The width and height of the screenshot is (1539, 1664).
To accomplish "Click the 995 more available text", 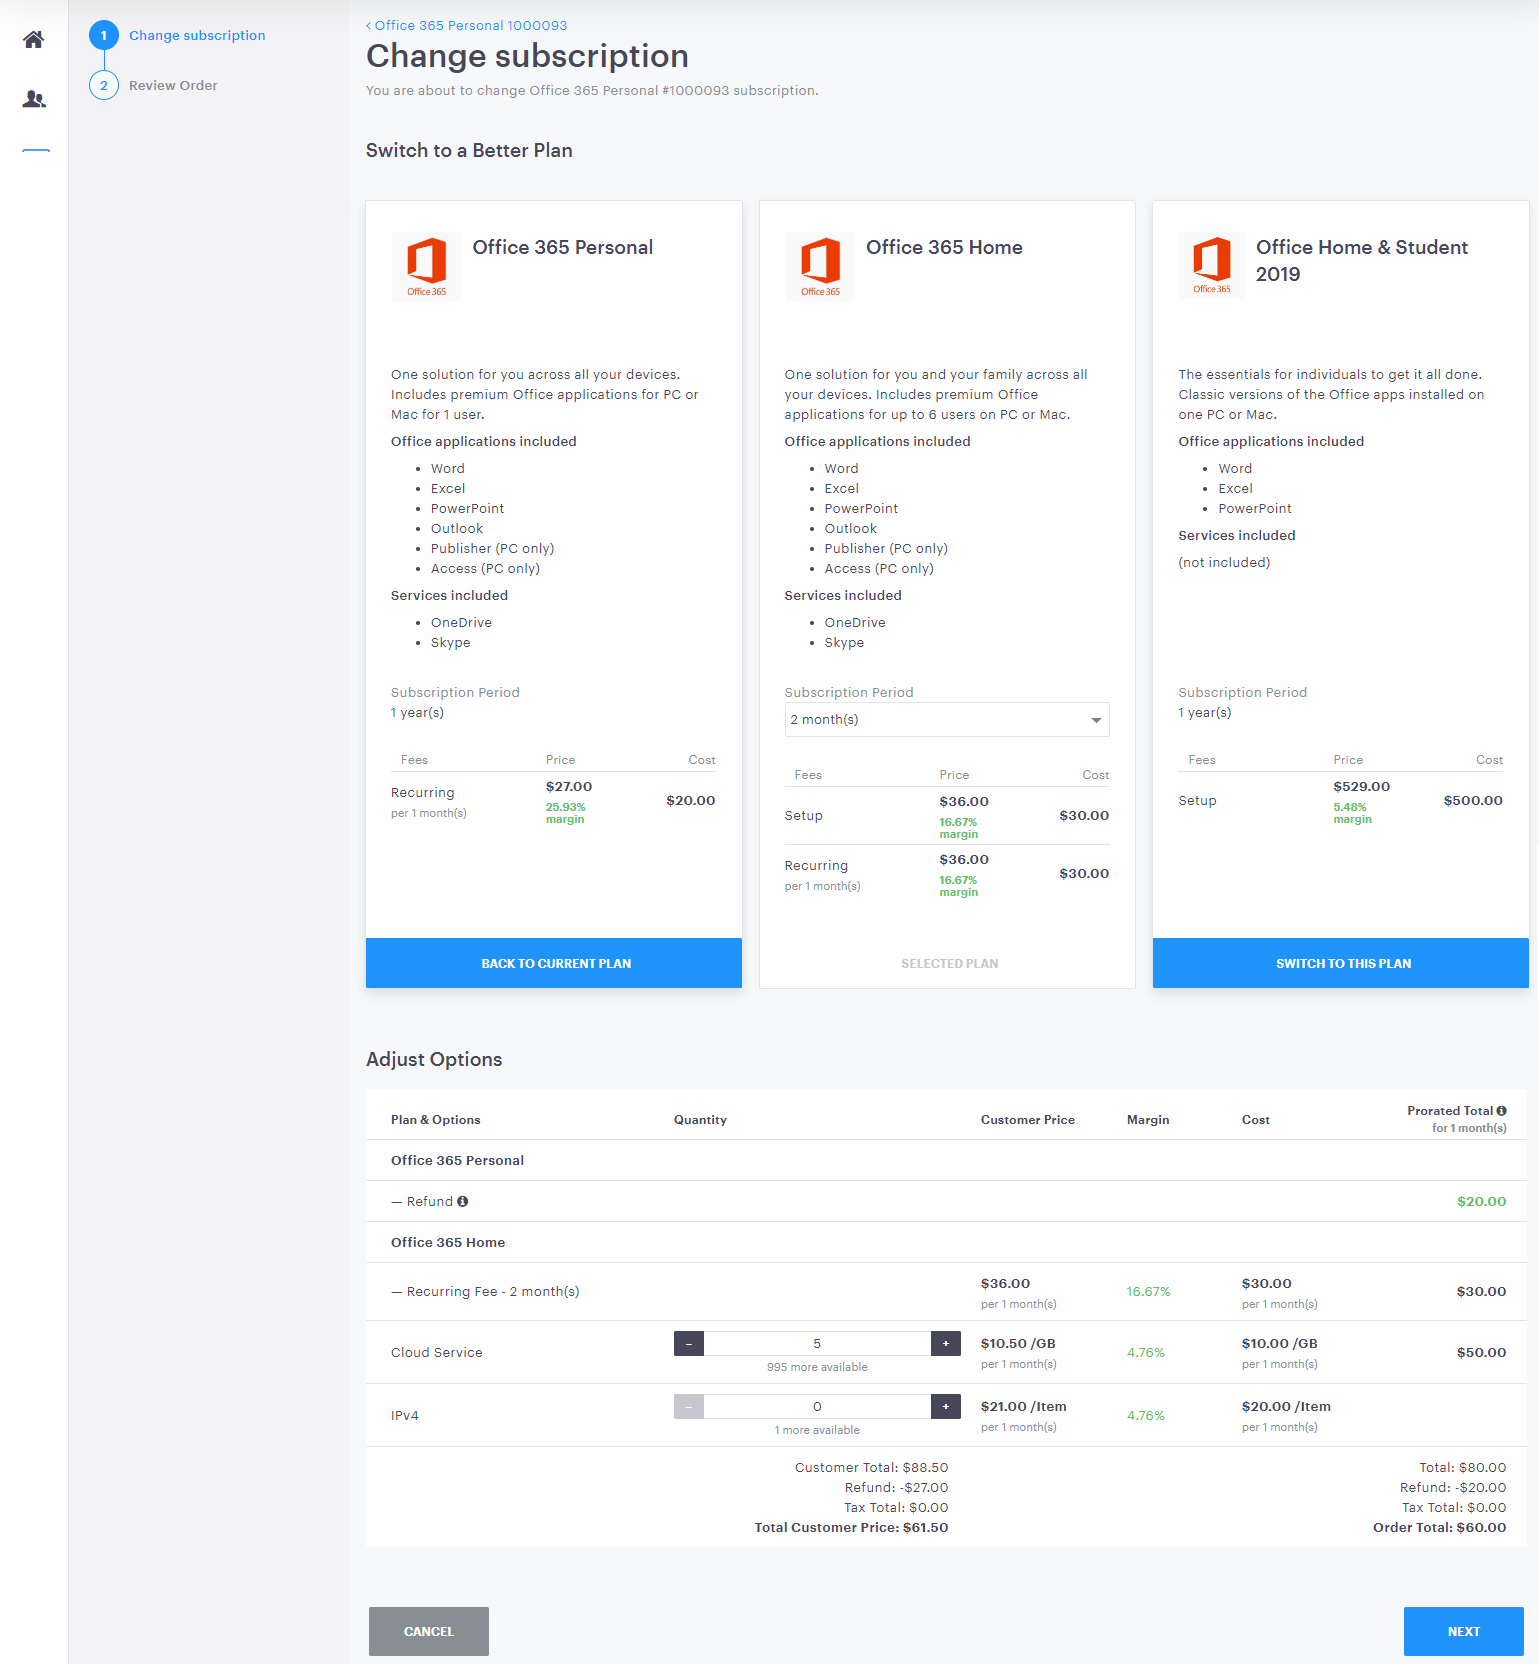I will pyautogui.click(x=817, y=1367).
